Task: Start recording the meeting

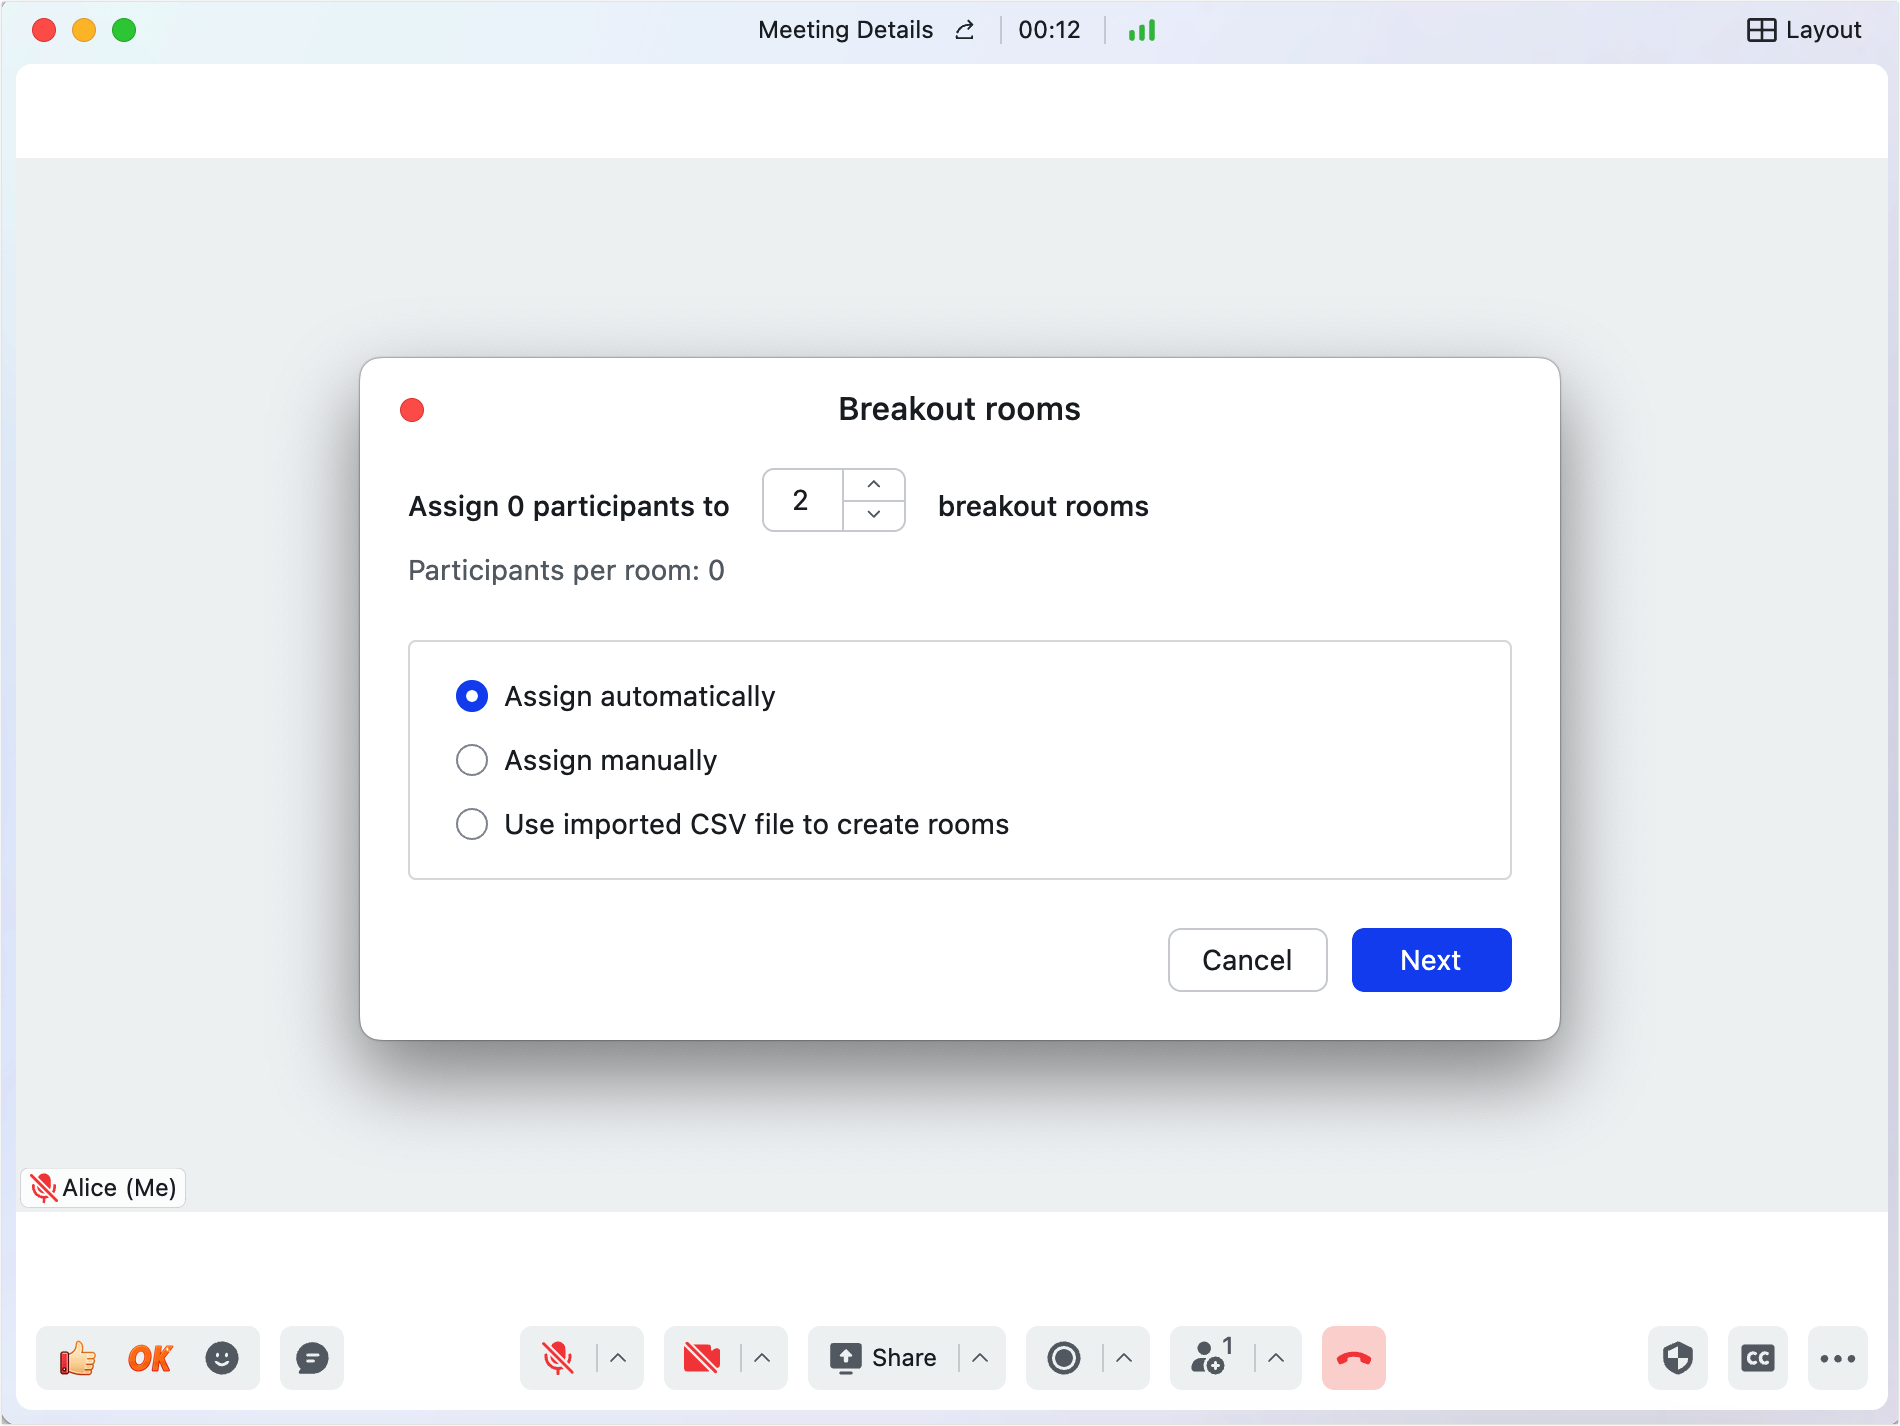Action: tap(1064, 1358)
